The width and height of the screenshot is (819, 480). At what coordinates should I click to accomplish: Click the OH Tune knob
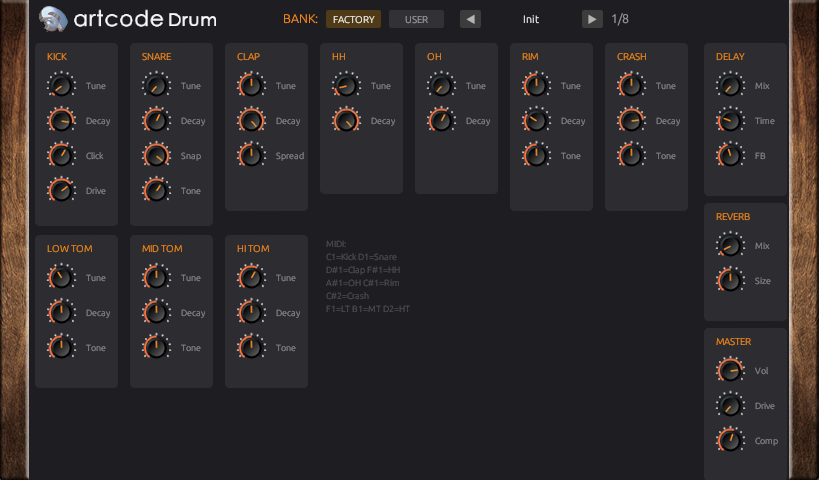(x=441, y=86)
